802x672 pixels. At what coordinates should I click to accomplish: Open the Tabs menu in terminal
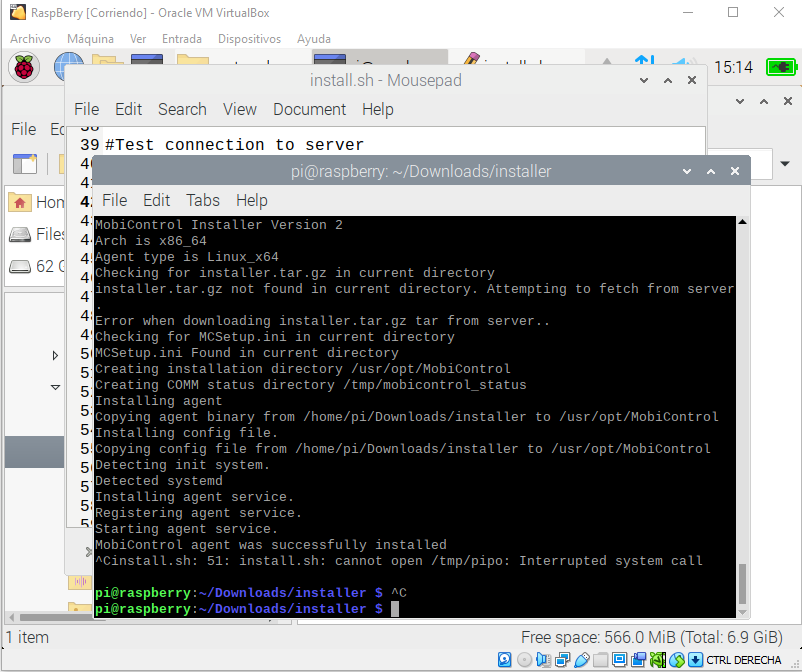pyautogui.click(x=202, y=200)
